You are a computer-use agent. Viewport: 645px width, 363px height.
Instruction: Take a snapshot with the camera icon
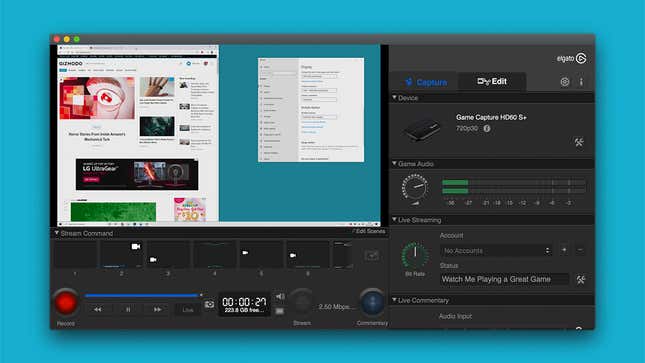click(x=209, y=304)
